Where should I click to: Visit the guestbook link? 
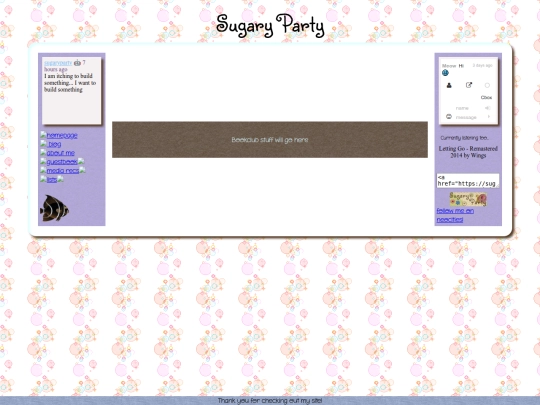tap(62, 162)
